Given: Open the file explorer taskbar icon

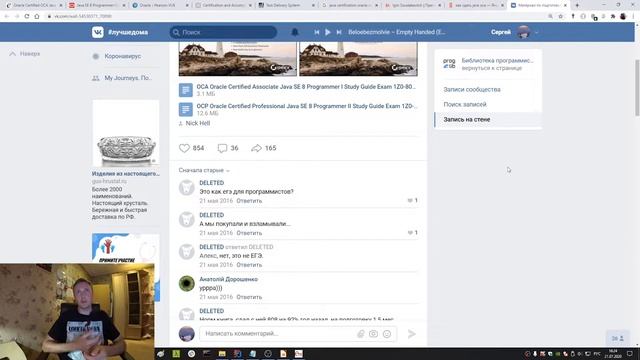Looking at the screenshot, I should point(222,353).
